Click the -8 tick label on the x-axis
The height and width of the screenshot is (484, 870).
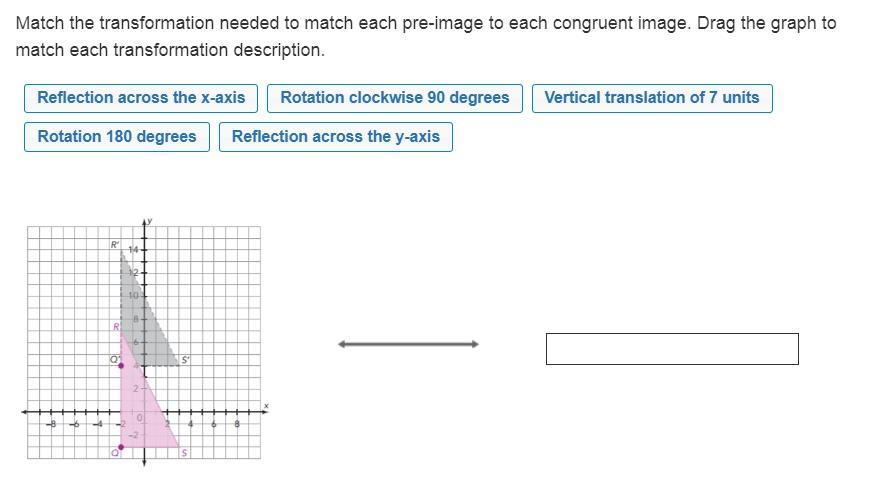pos(52,424)
